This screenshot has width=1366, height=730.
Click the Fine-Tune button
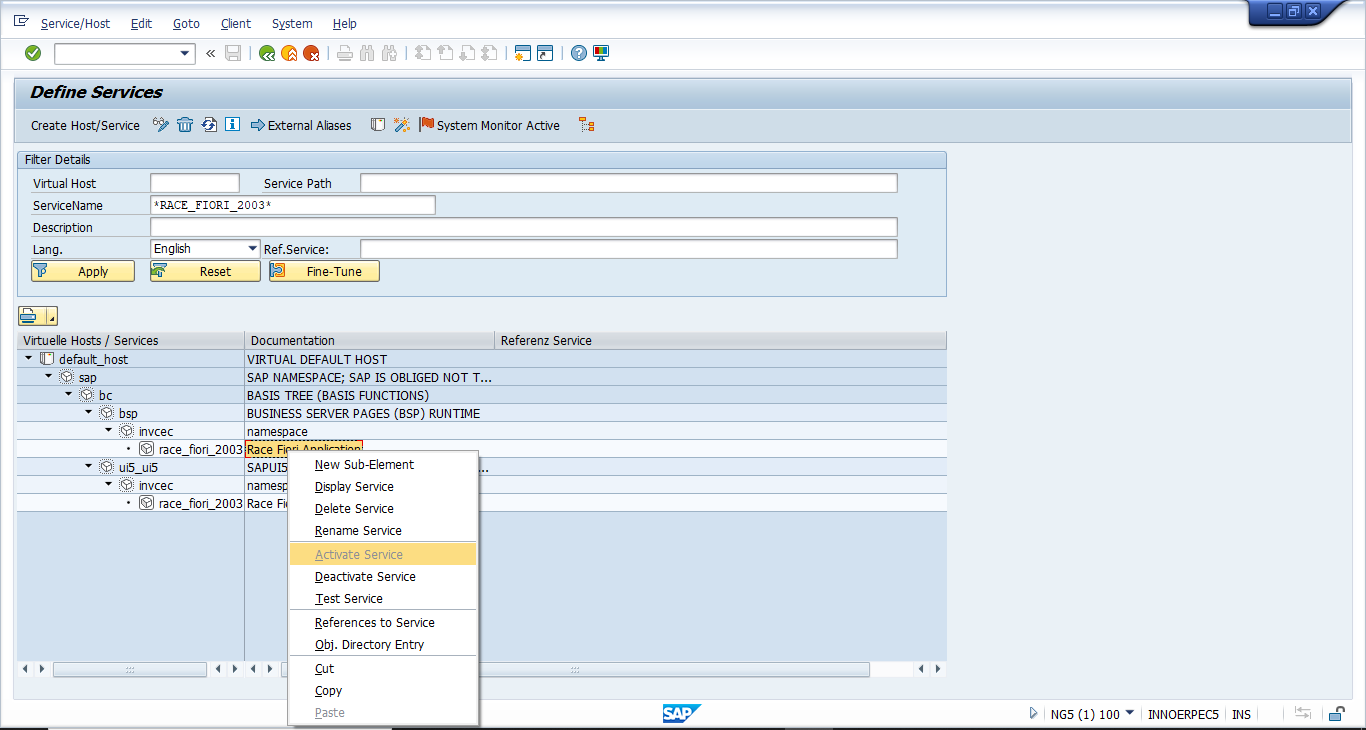pyautogui.click(x=324, y=271)
